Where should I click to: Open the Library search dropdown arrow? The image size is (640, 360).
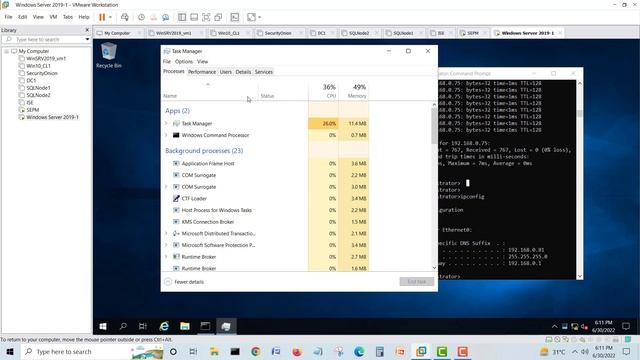click(87, 39)
